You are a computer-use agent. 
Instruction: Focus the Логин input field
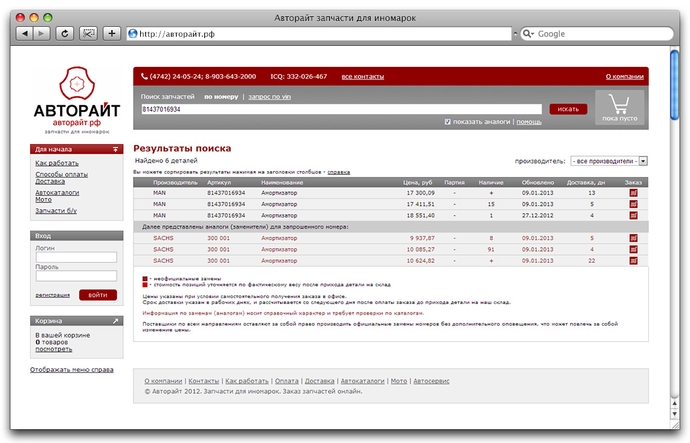(76, 257)
